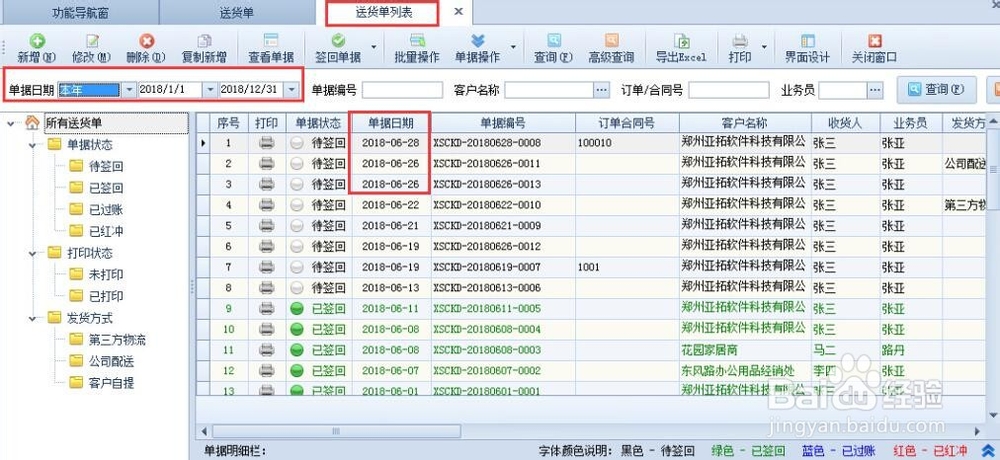Click the 订单/合同号 input field

[x=728, y=91]
